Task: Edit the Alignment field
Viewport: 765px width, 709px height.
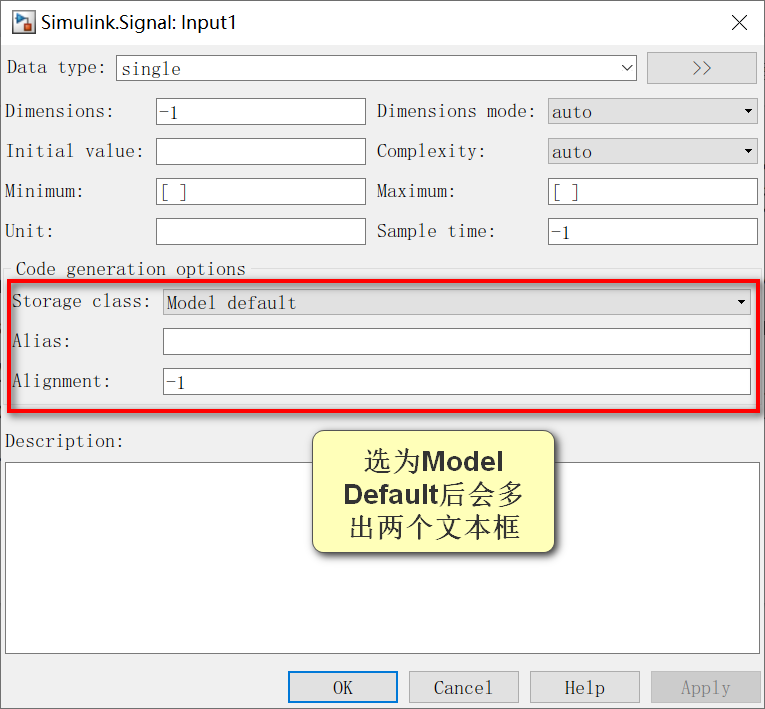Action: pos(457,382)
